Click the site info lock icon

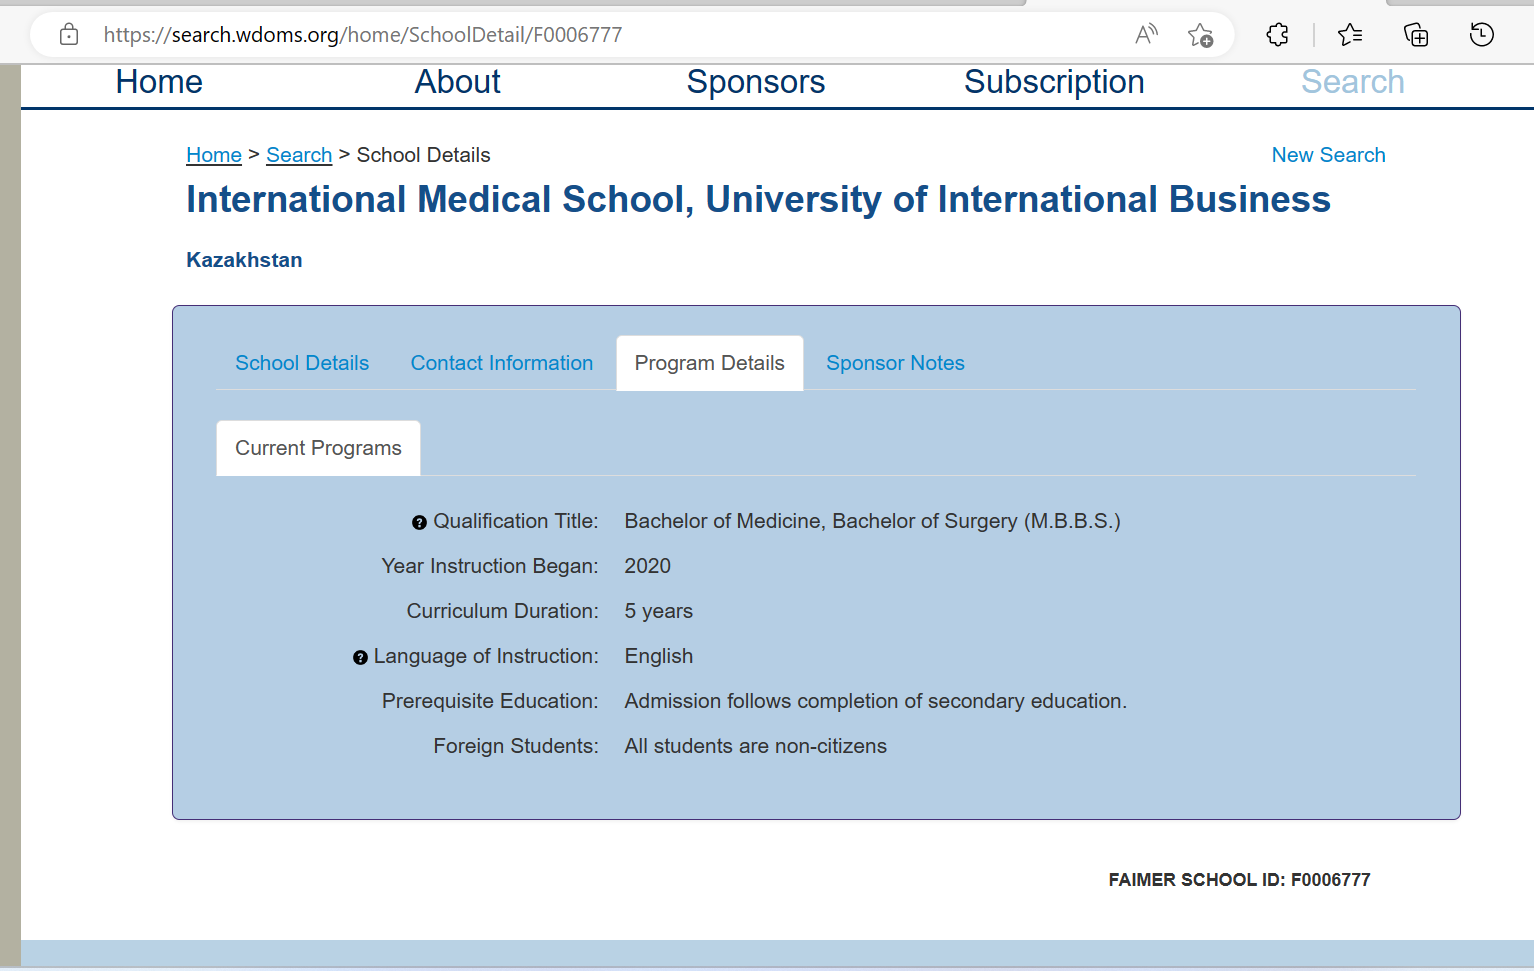pyautogui.click(x=69, y=35)
